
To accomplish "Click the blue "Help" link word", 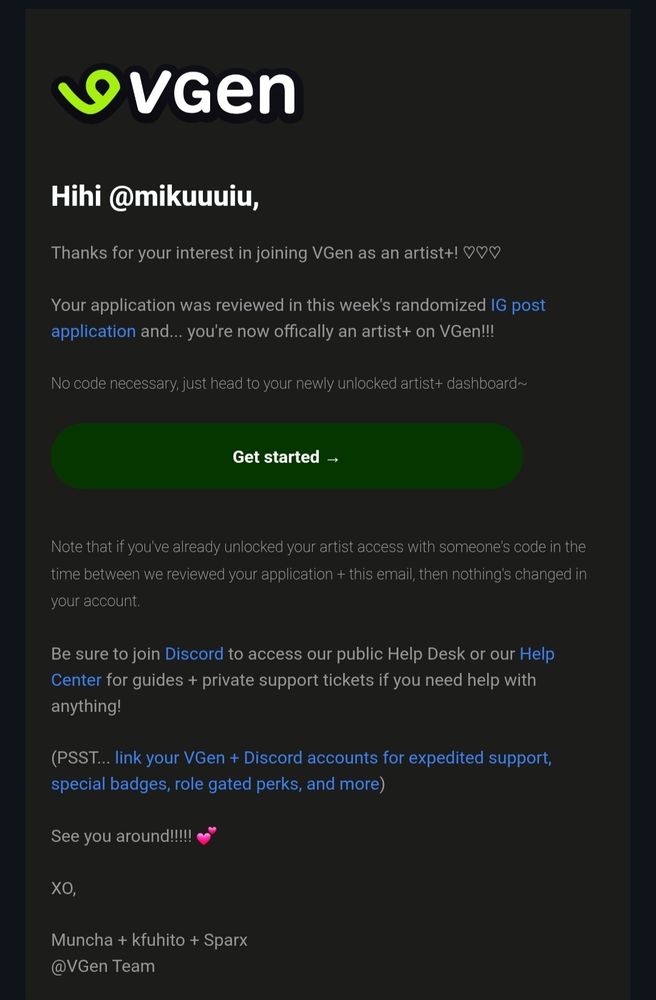I will point(537,654).
